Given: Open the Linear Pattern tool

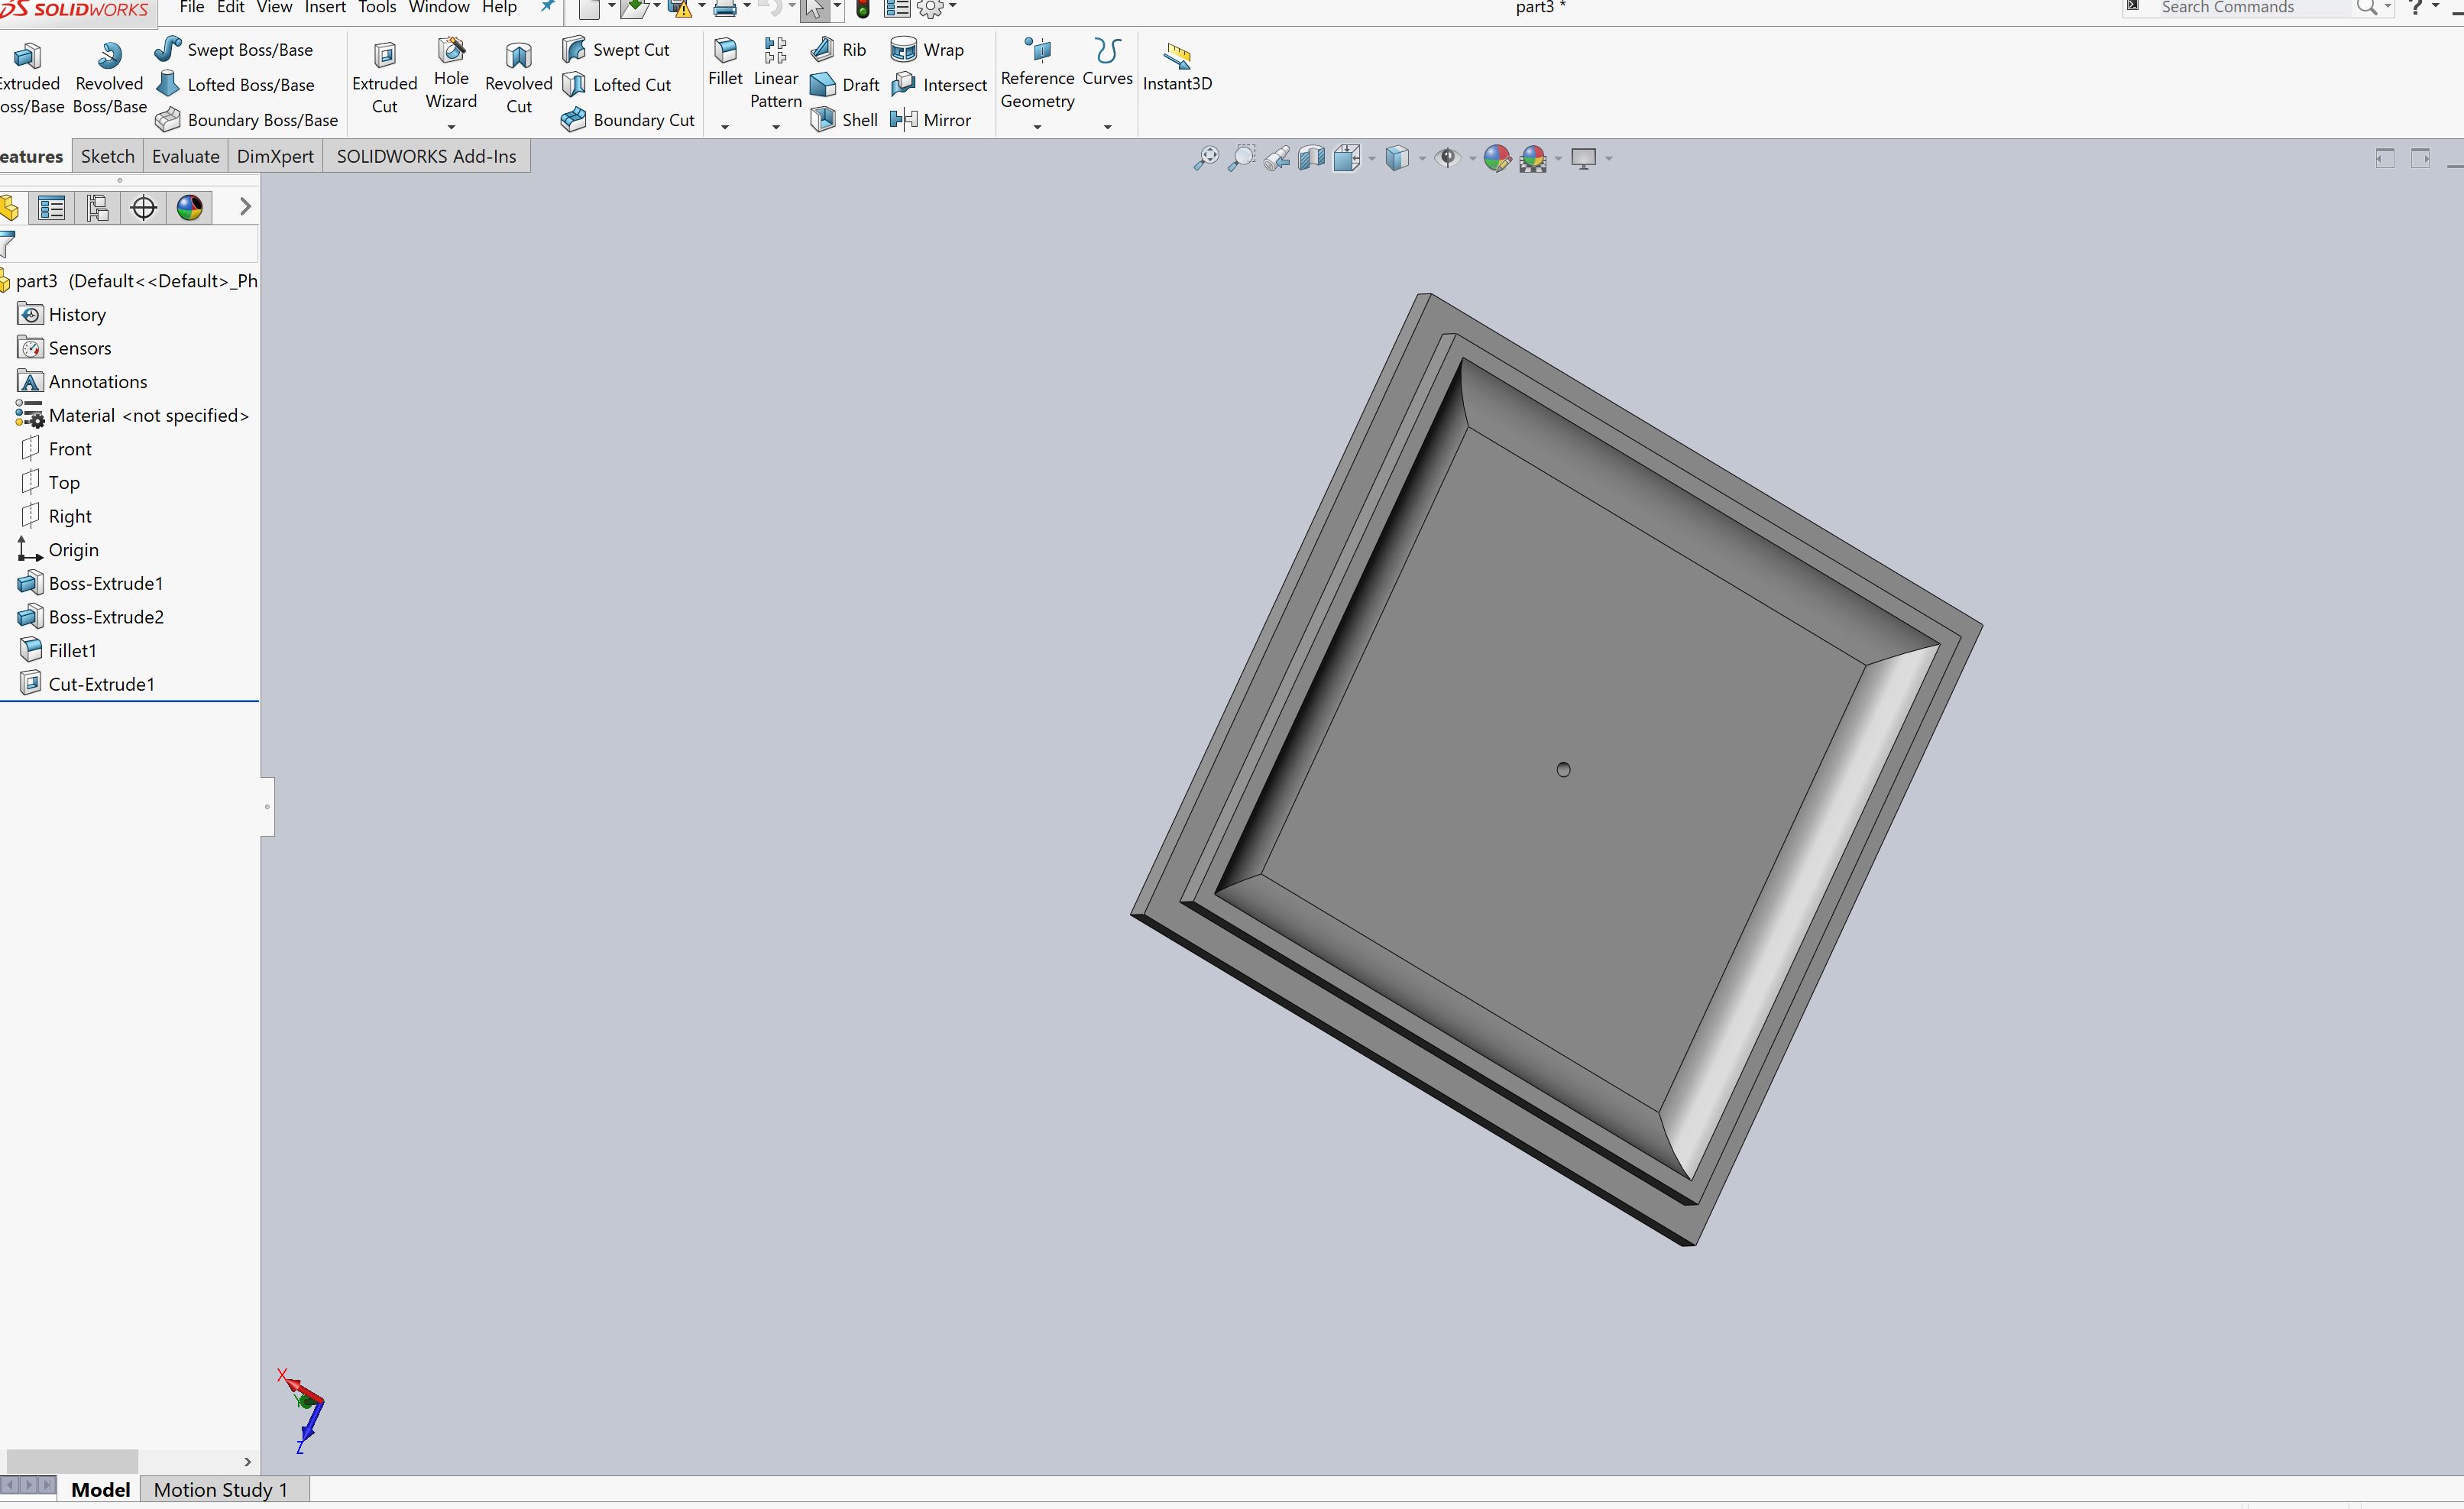Looking at the screenshot, I should click(776, 74).
